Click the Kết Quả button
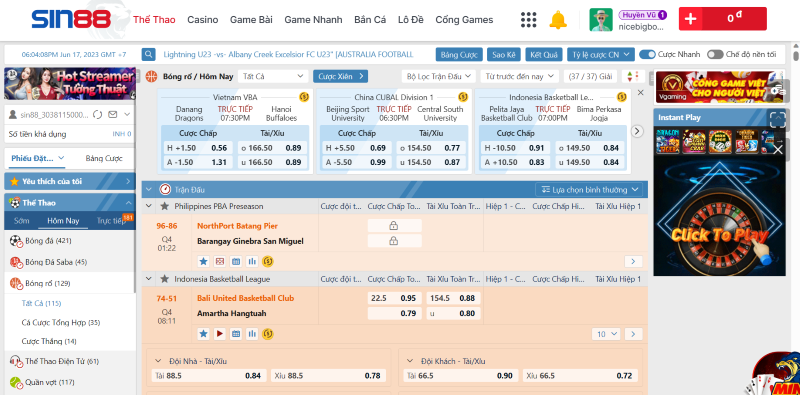This screenshot has width=800, height=395. click(544, 54)
